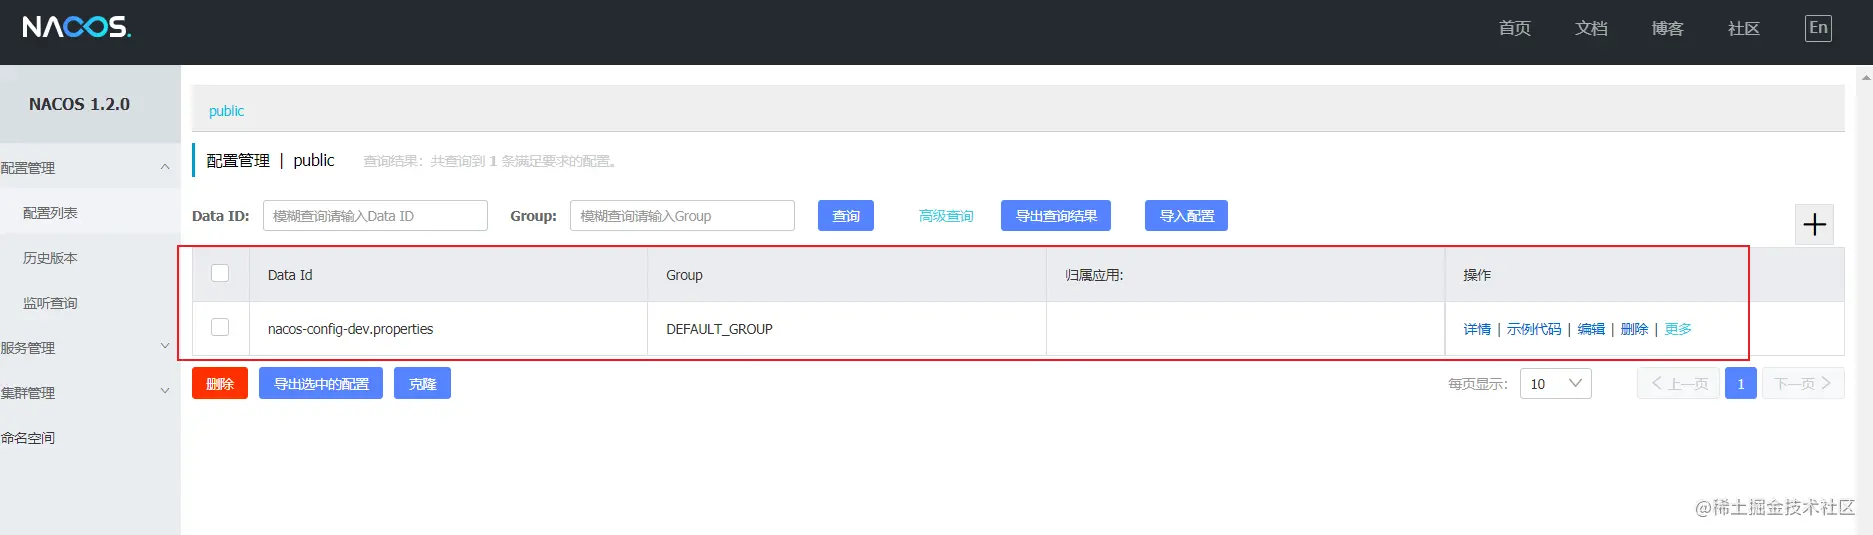Open the 更多 link in the config row
This screenshot has width=1873, height=535.
[1678, 329]
